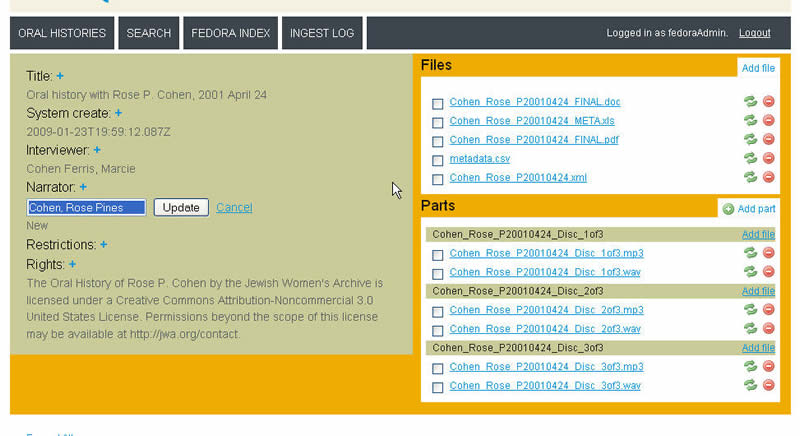The width and height of the screenshot is (800, 436).
Task: Click Add part in Parts header
Action: (x=749, y=209)
